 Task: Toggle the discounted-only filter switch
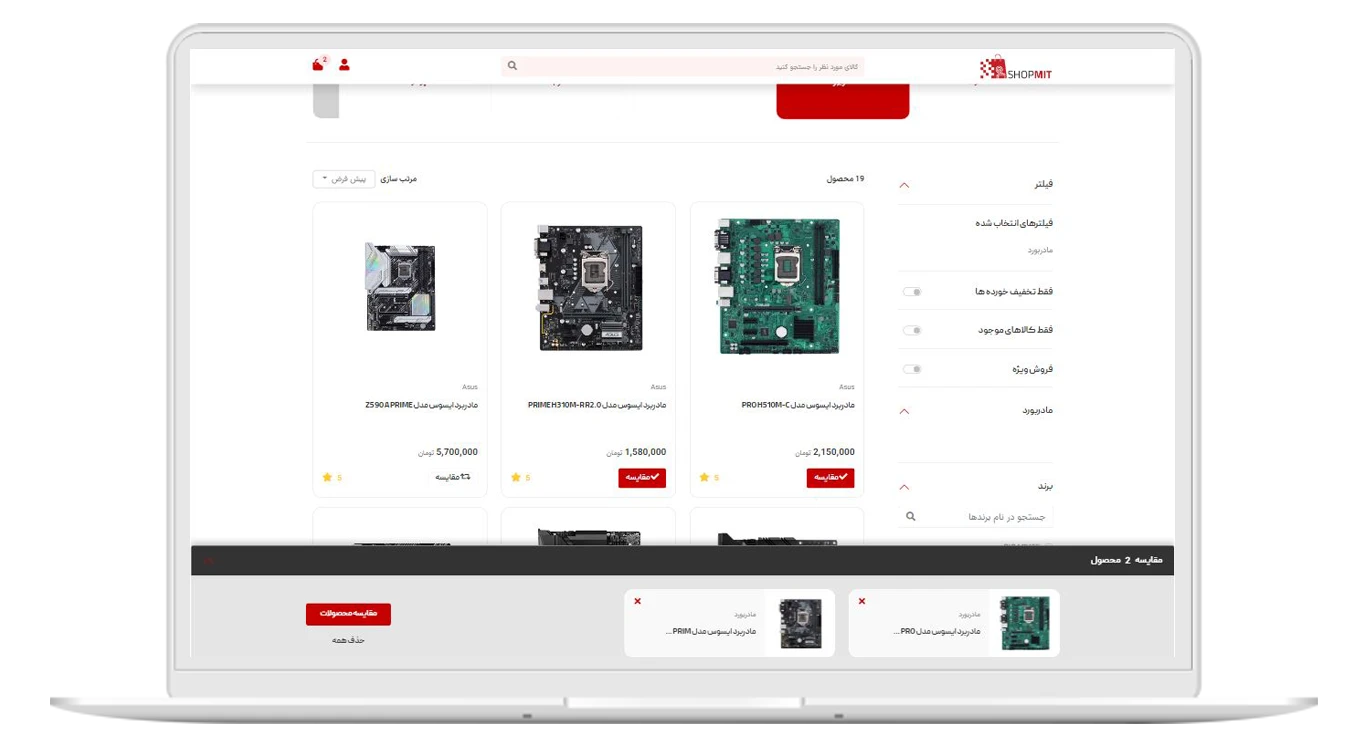[x=912, y=292]
